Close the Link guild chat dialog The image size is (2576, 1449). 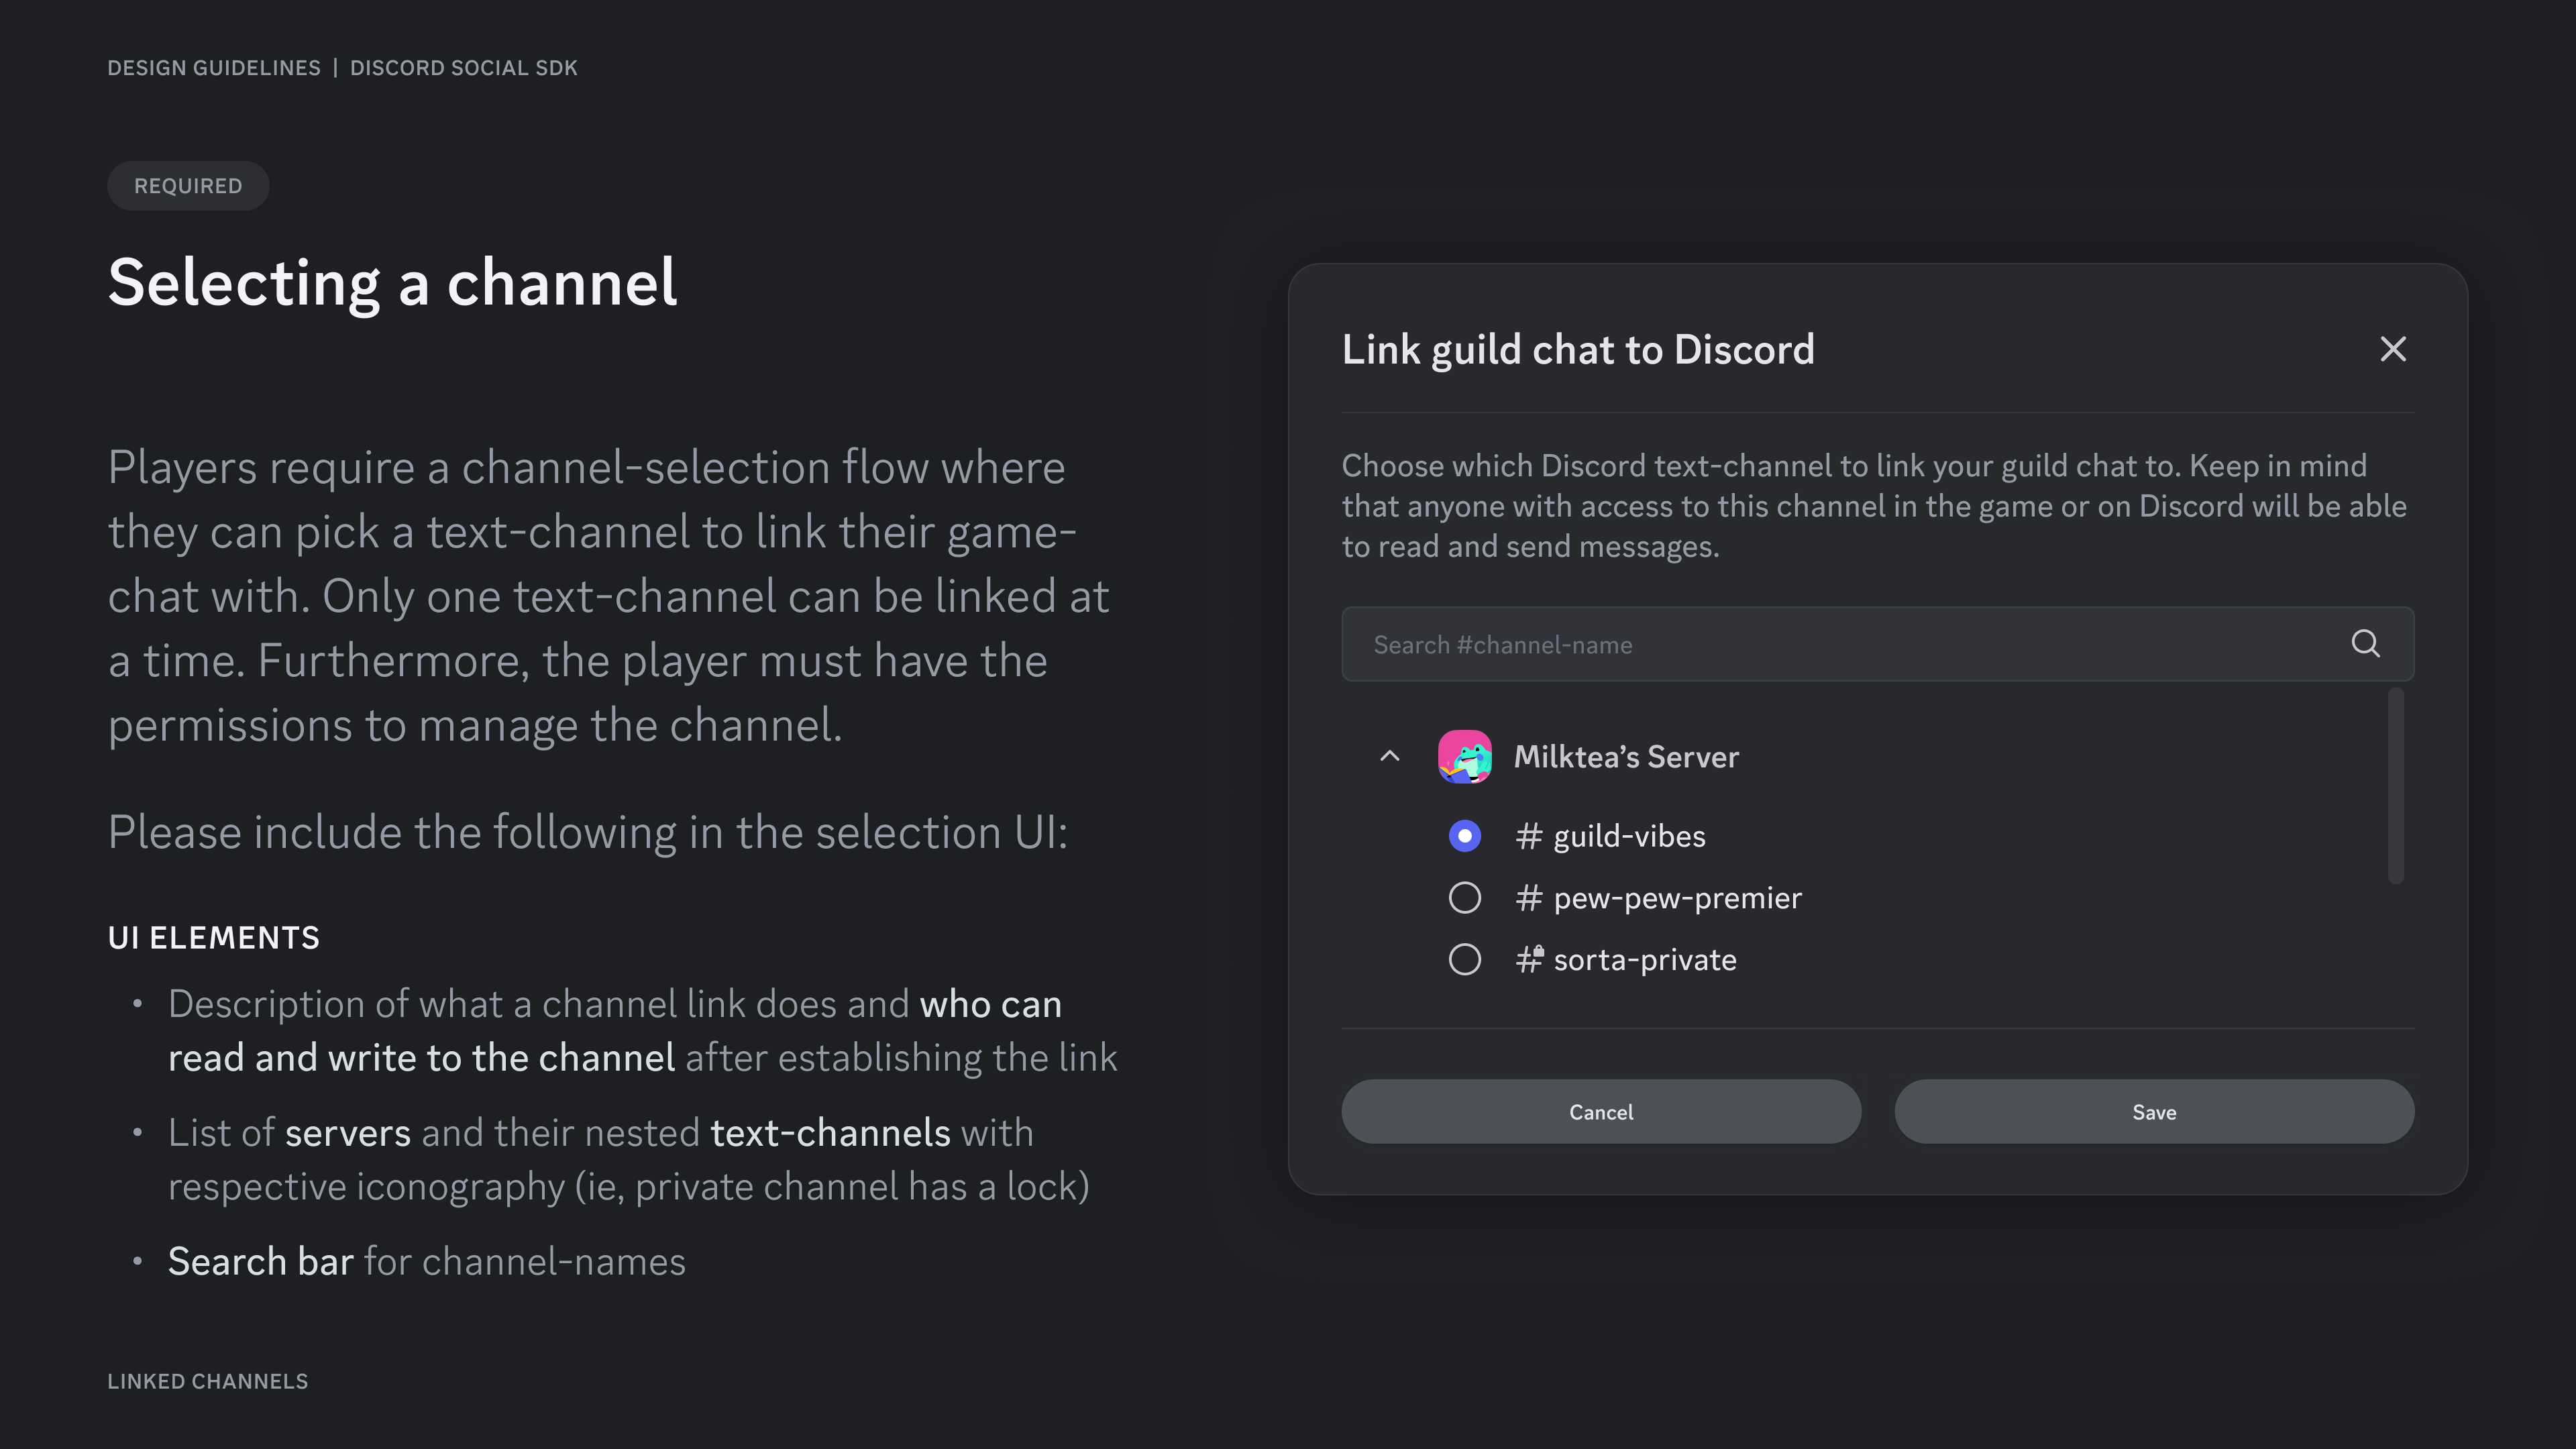pyautogui.click(x=2393, y=349)
